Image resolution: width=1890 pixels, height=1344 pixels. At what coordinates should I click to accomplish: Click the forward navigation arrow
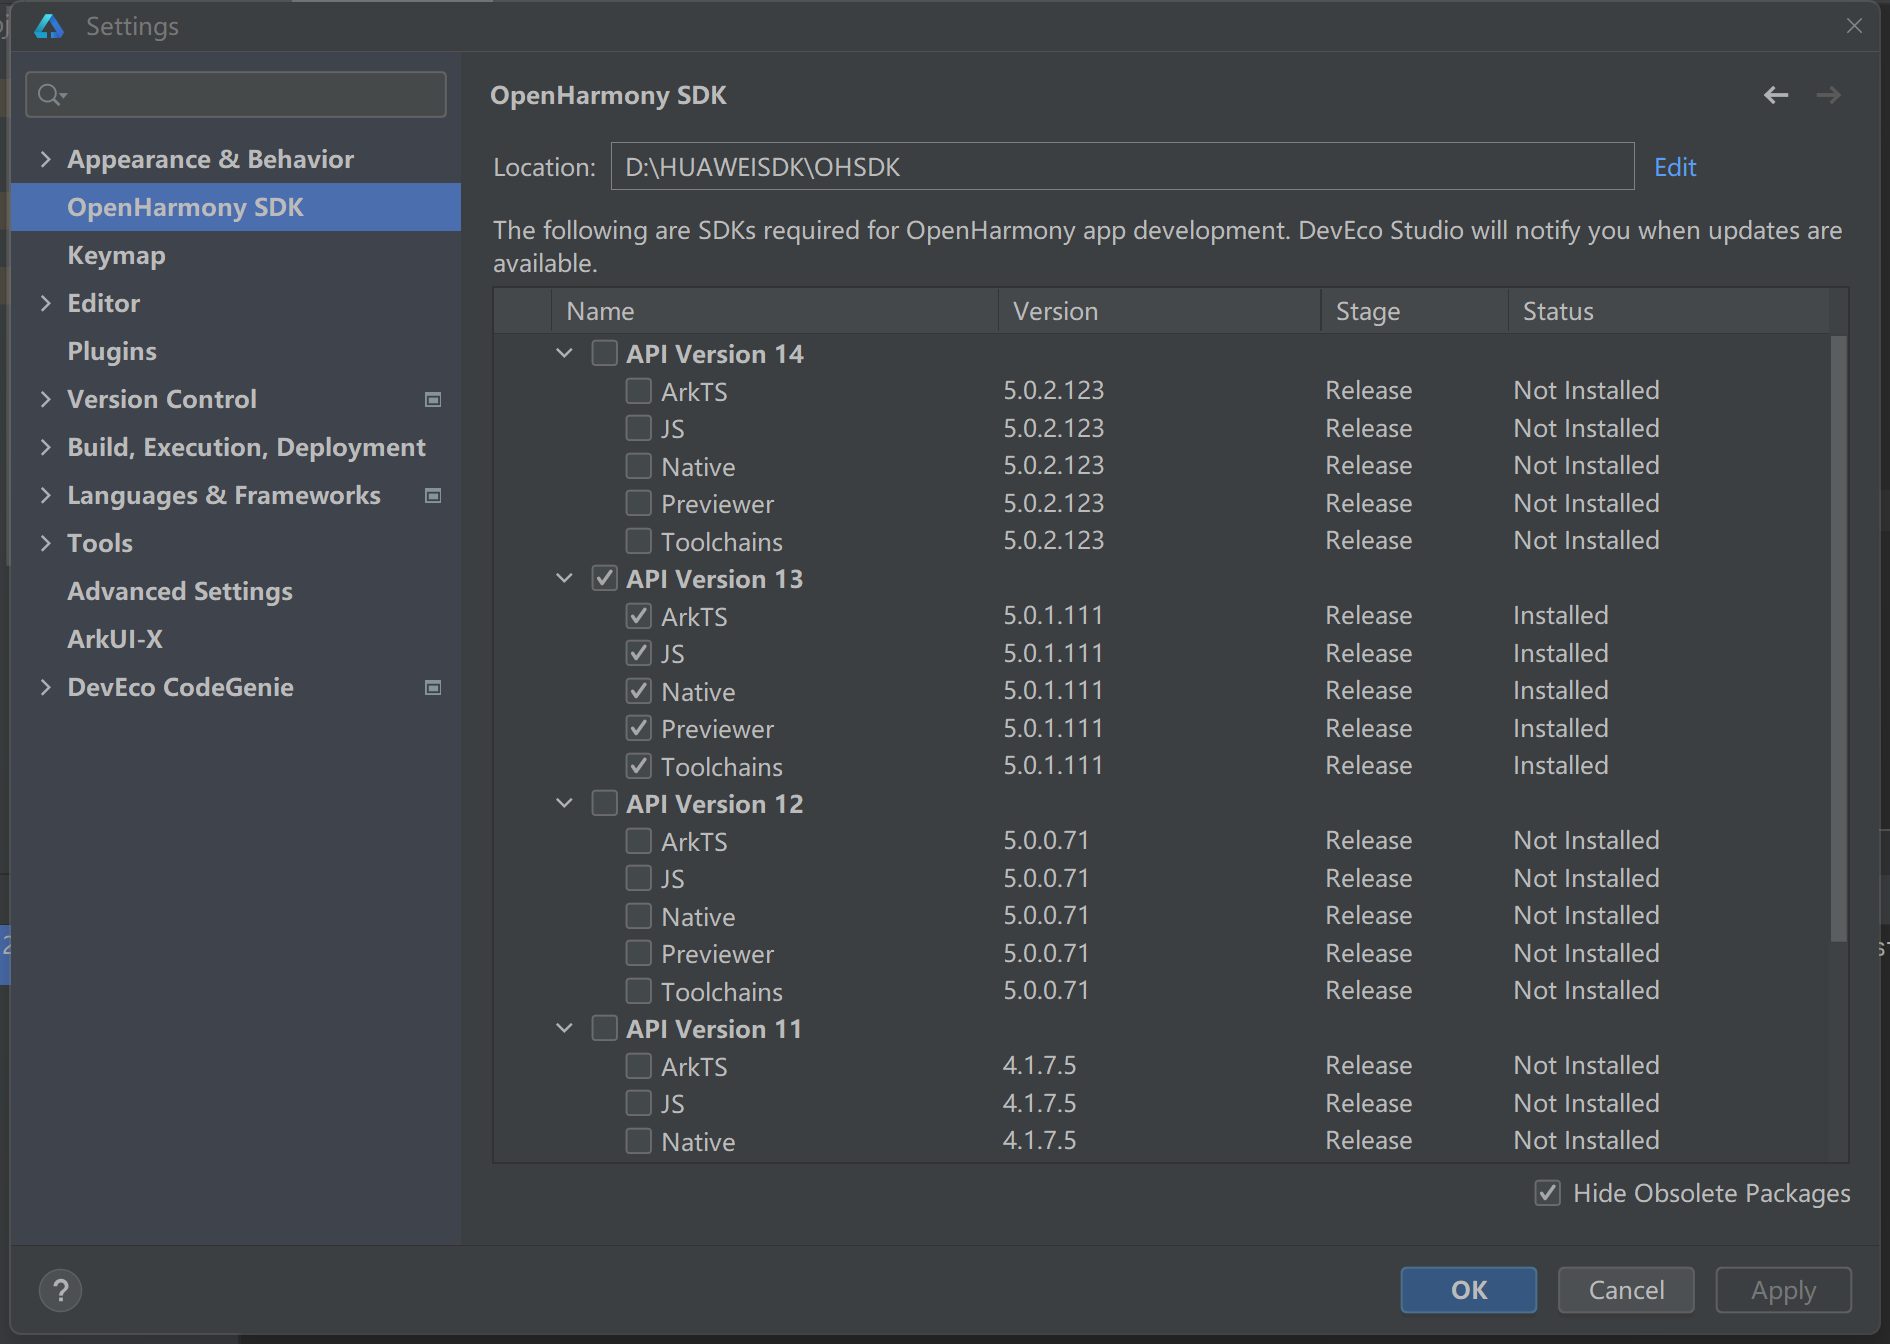(1828, 95)
